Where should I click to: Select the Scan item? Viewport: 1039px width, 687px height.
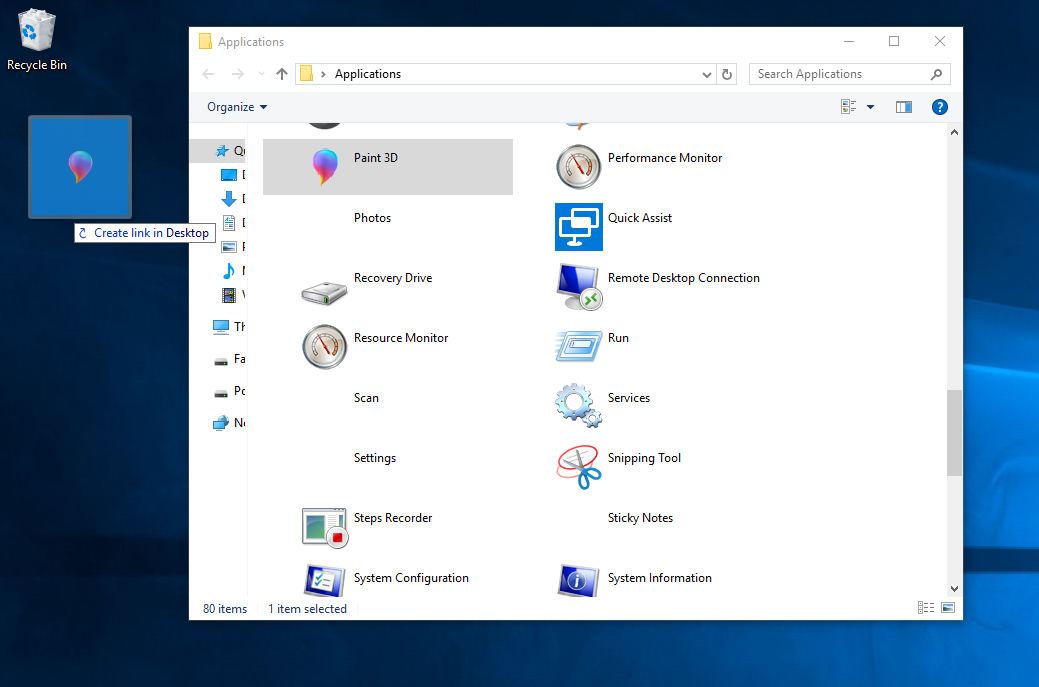(x=366, y=398)
